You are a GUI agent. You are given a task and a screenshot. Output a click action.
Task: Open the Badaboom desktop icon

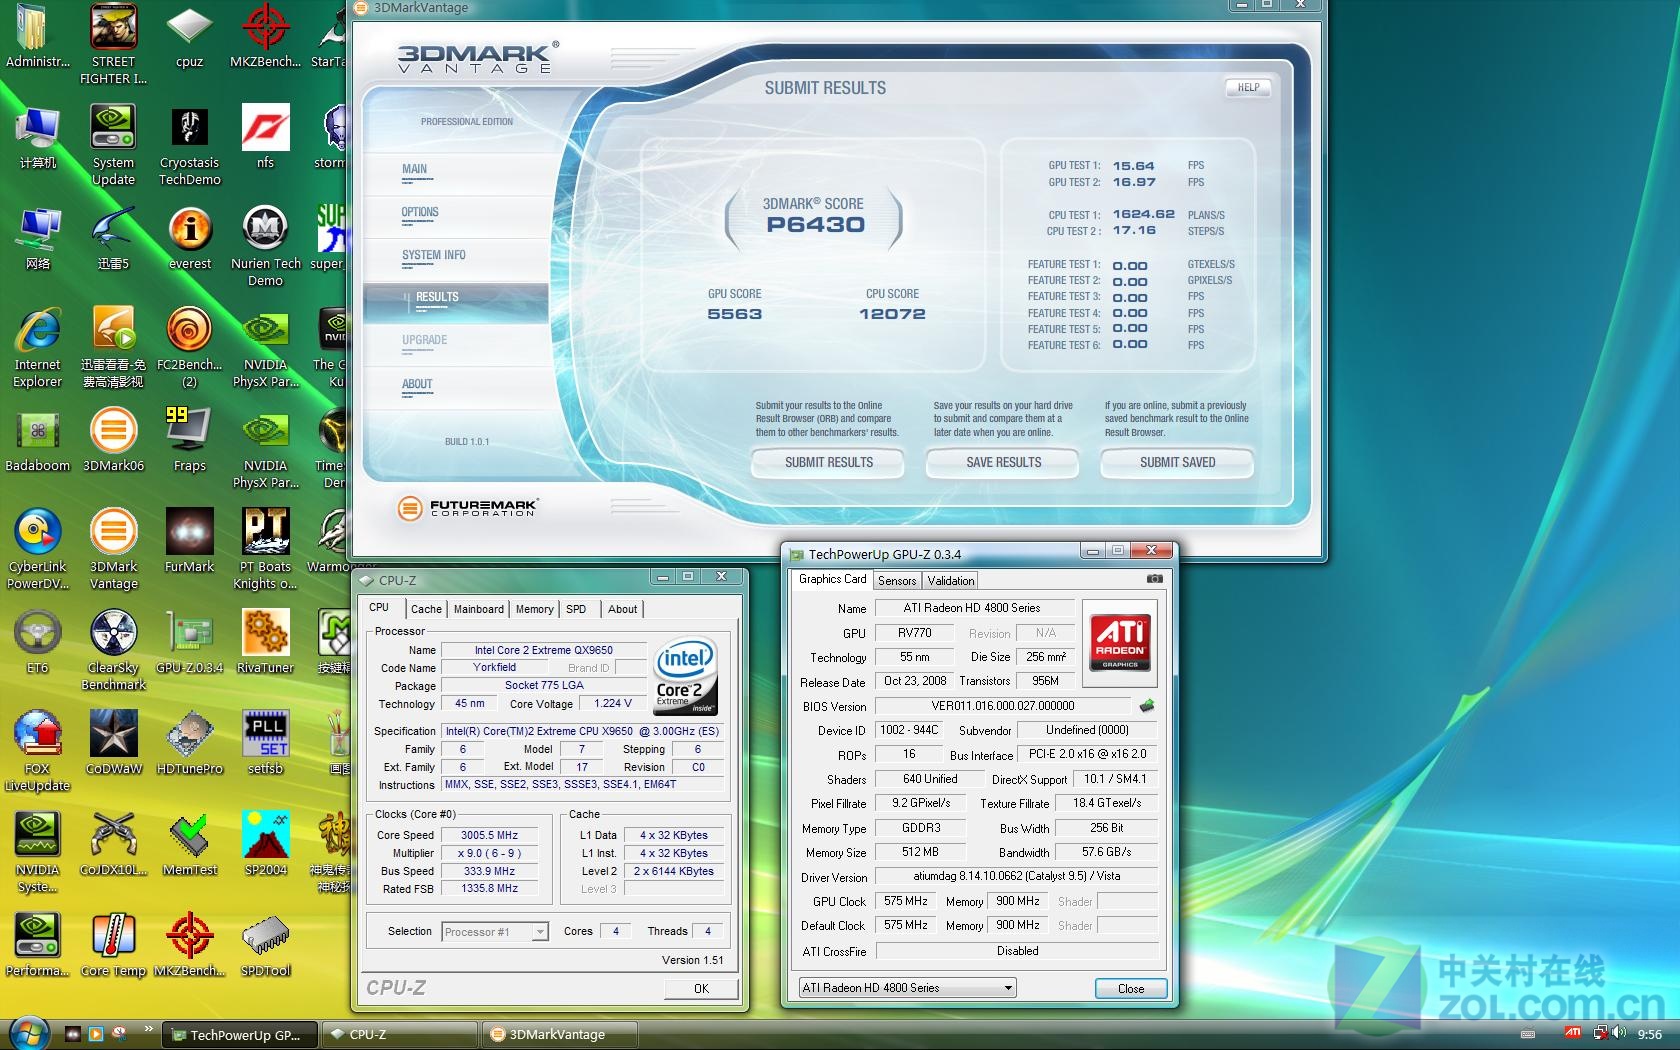(x=37, y=440)
